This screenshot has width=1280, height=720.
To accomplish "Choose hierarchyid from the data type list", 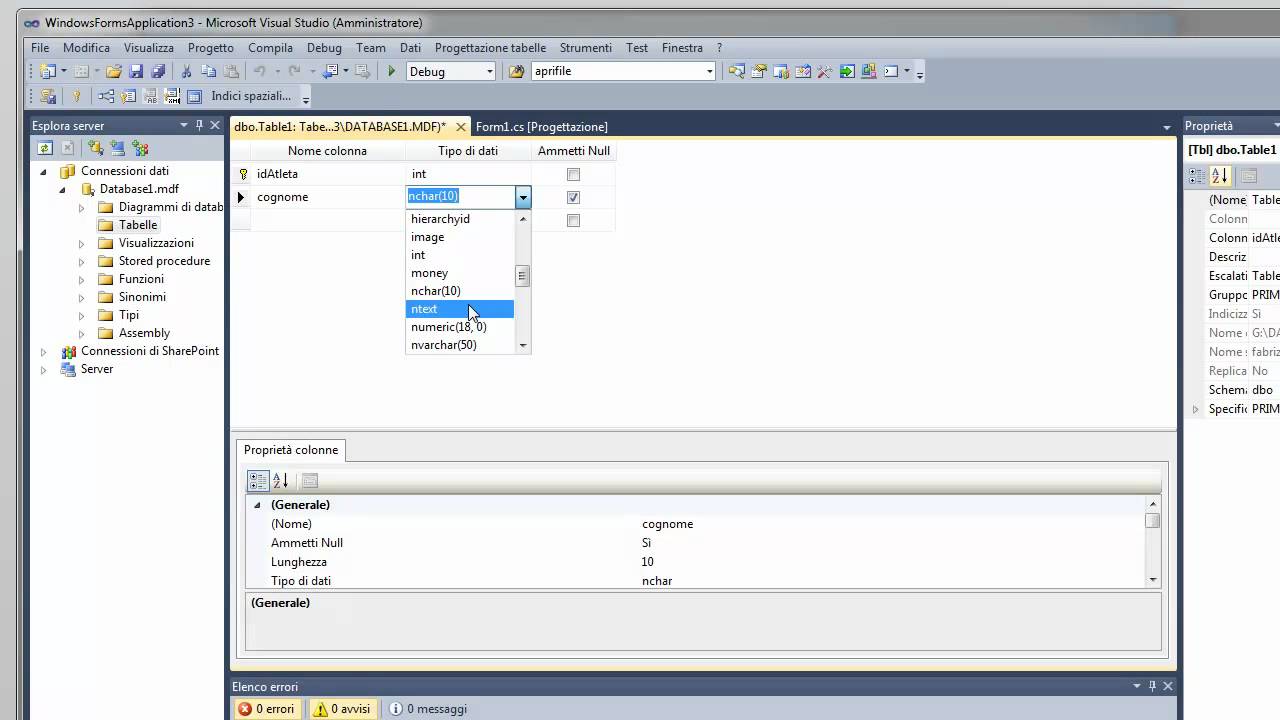I will click(460, 219).
